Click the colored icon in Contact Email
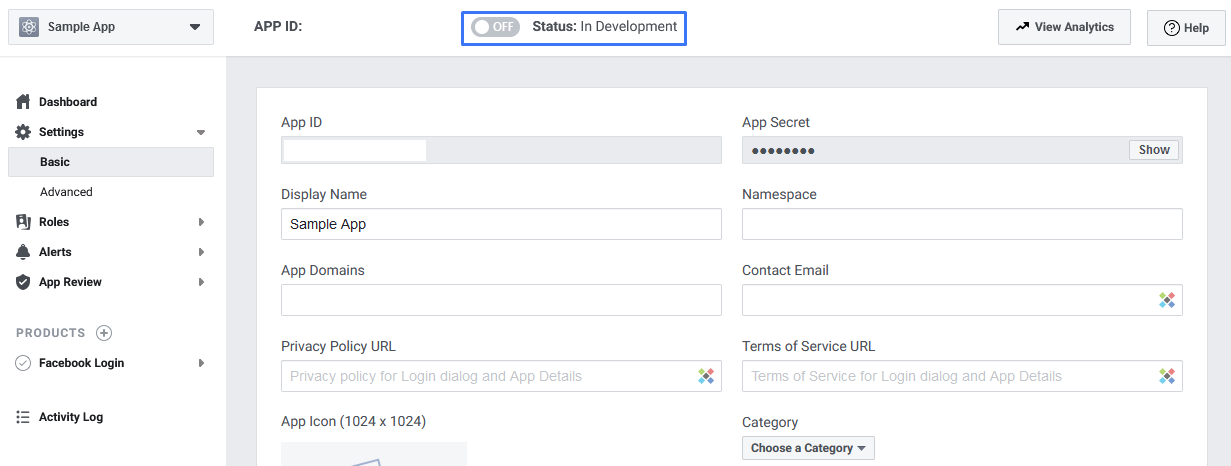The height and width of the screenshot is (466, 1231). 1166,300
